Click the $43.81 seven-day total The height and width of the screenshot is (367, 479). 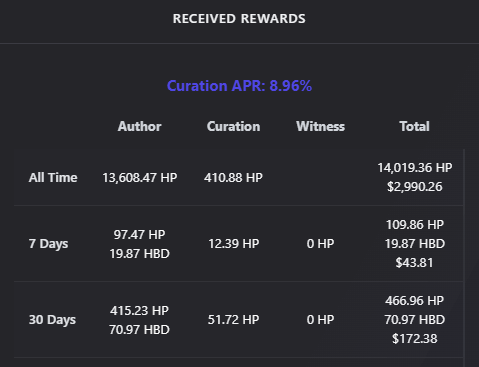pyautogui.click(x=415, y=263)
